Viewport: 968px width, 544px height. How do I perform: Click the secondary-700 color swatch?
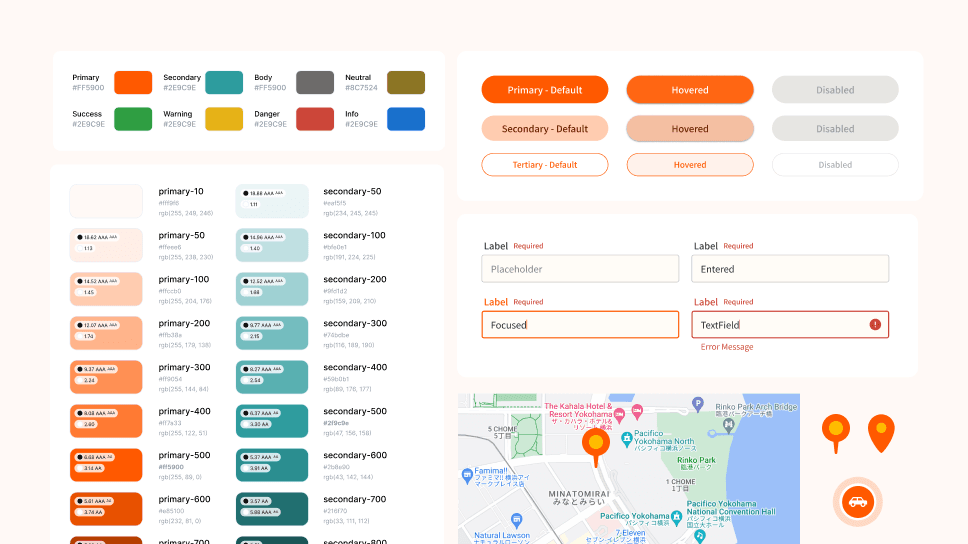[x=272, y=509]
